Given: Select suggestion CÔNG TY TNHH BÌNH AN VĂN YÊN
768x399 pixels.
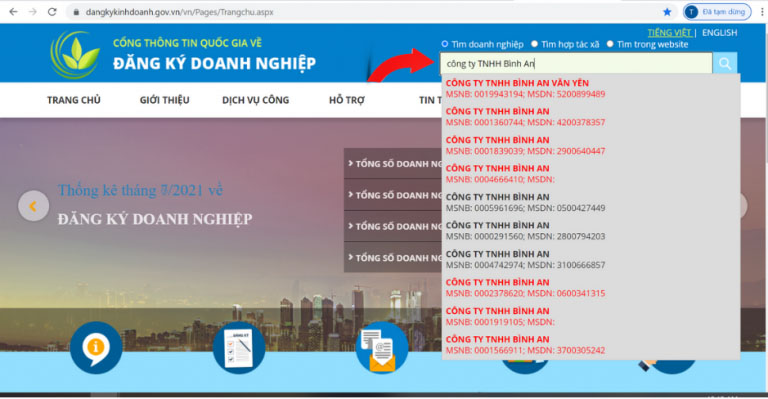Looking at the screenshot, I should tap(590, 88).
